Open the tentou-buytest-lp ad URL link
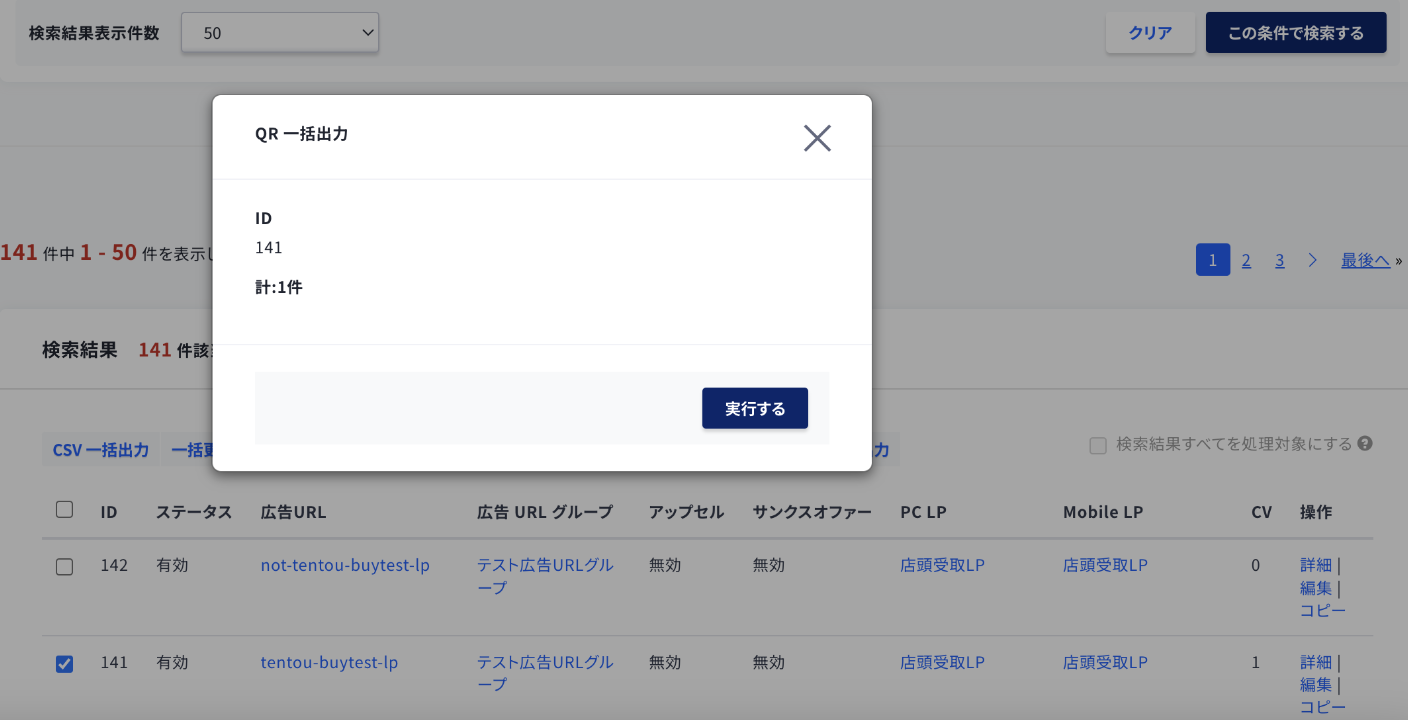Image resolution: width=1408 pixels, height=720 pixels. (329, 662)
